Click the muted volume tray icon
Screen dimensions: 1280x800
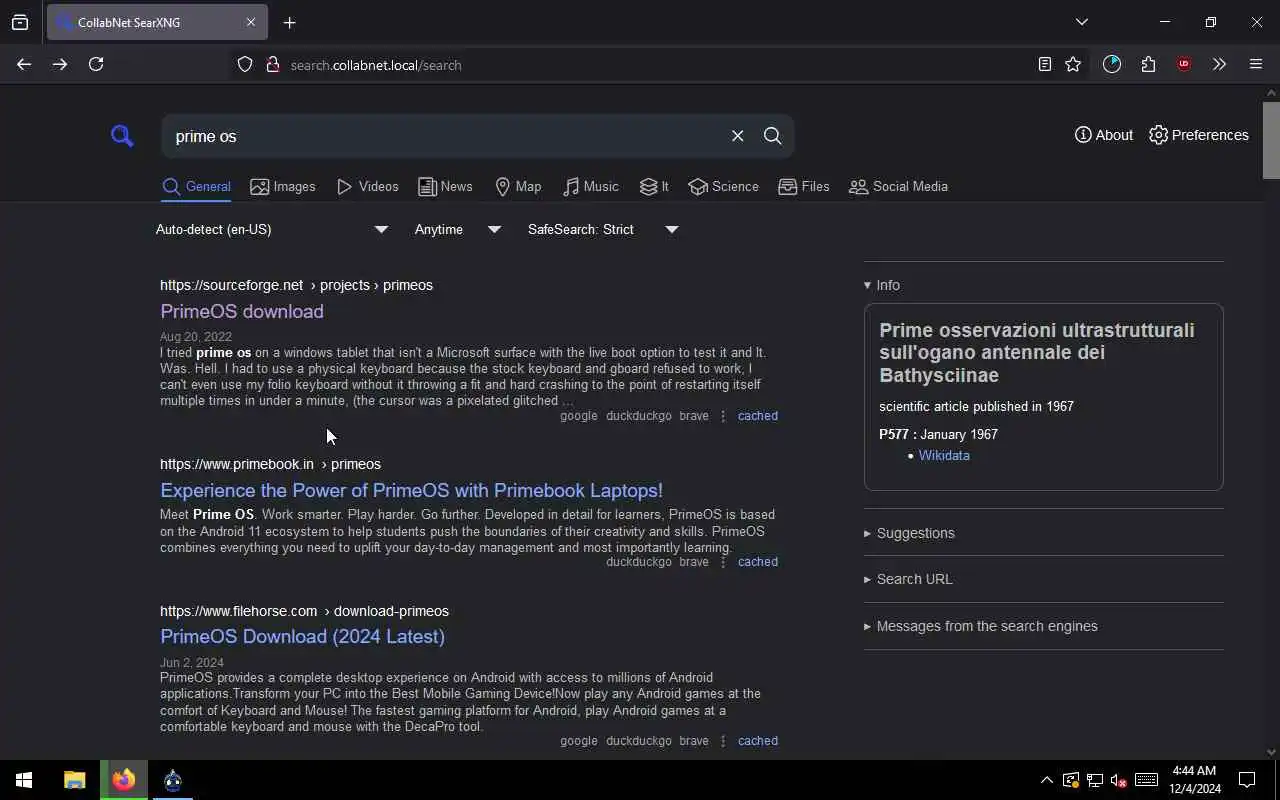coord(1119,780)
